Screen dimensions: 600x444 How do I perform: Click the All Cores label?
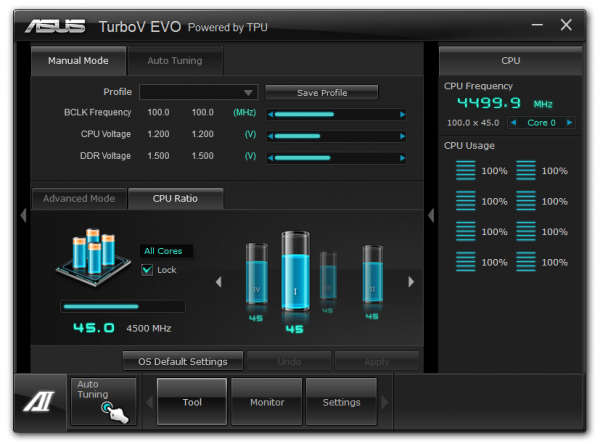(163, 251)
